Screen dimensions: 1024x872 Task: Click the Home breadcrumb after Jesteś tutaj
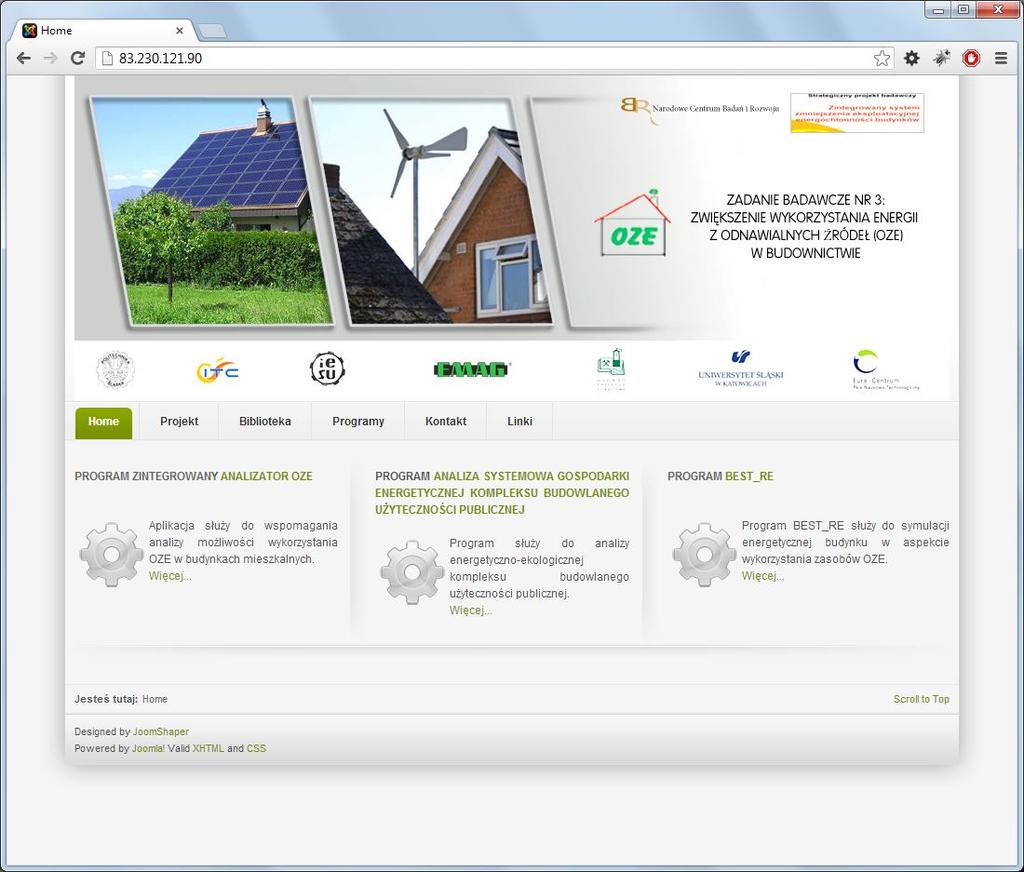[155, 700]
